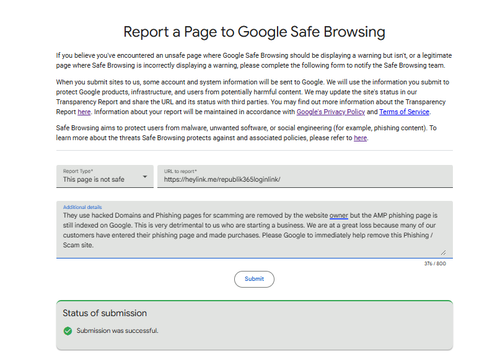Click the green submission success checkmark
Screen dimensions: 500x364
(68, 331)
